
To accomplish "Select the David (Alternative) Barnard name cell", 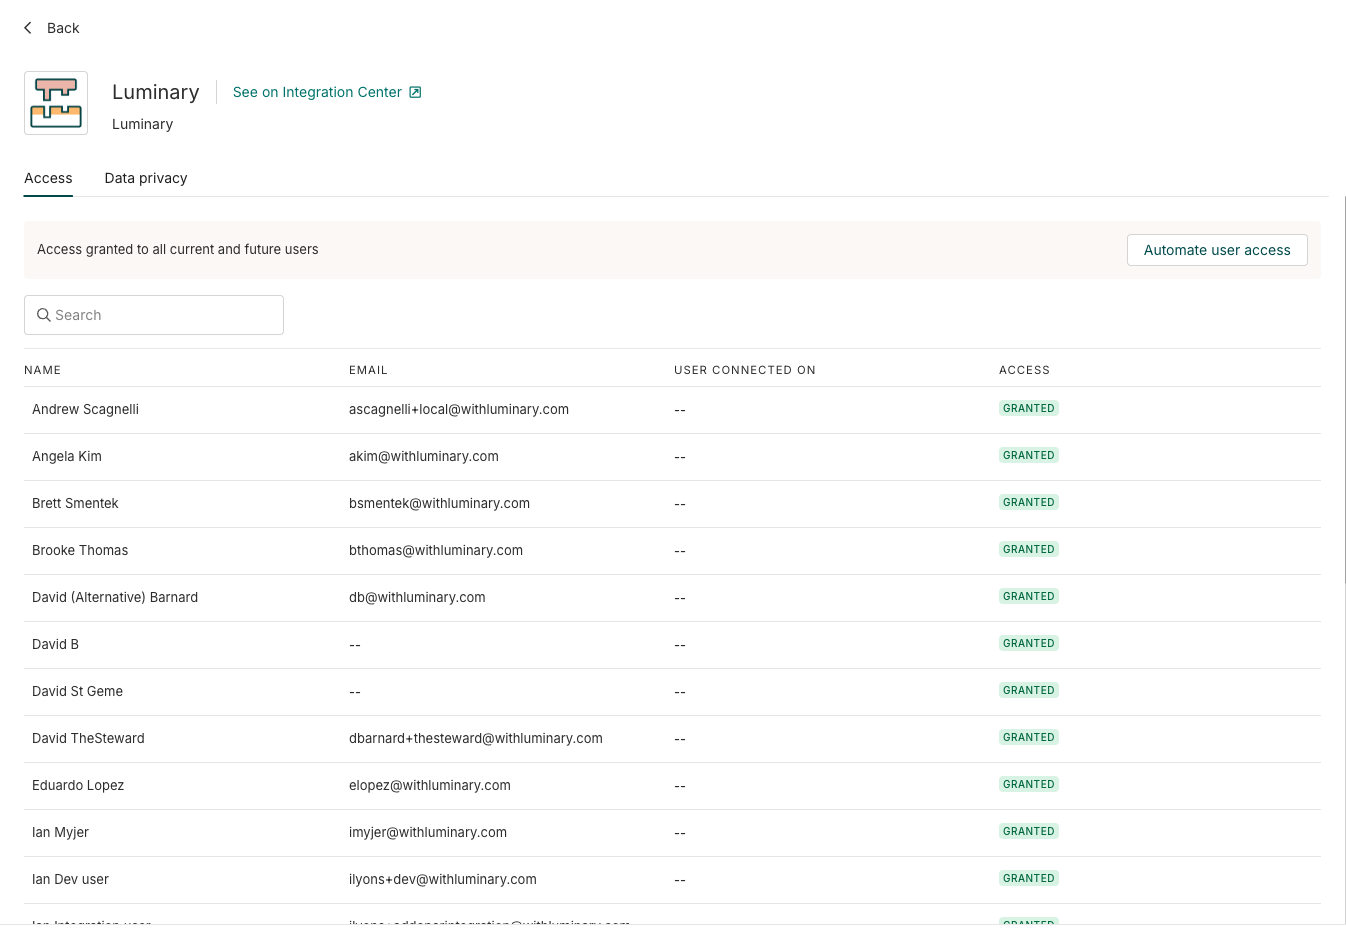I will (x=115, y=597).
